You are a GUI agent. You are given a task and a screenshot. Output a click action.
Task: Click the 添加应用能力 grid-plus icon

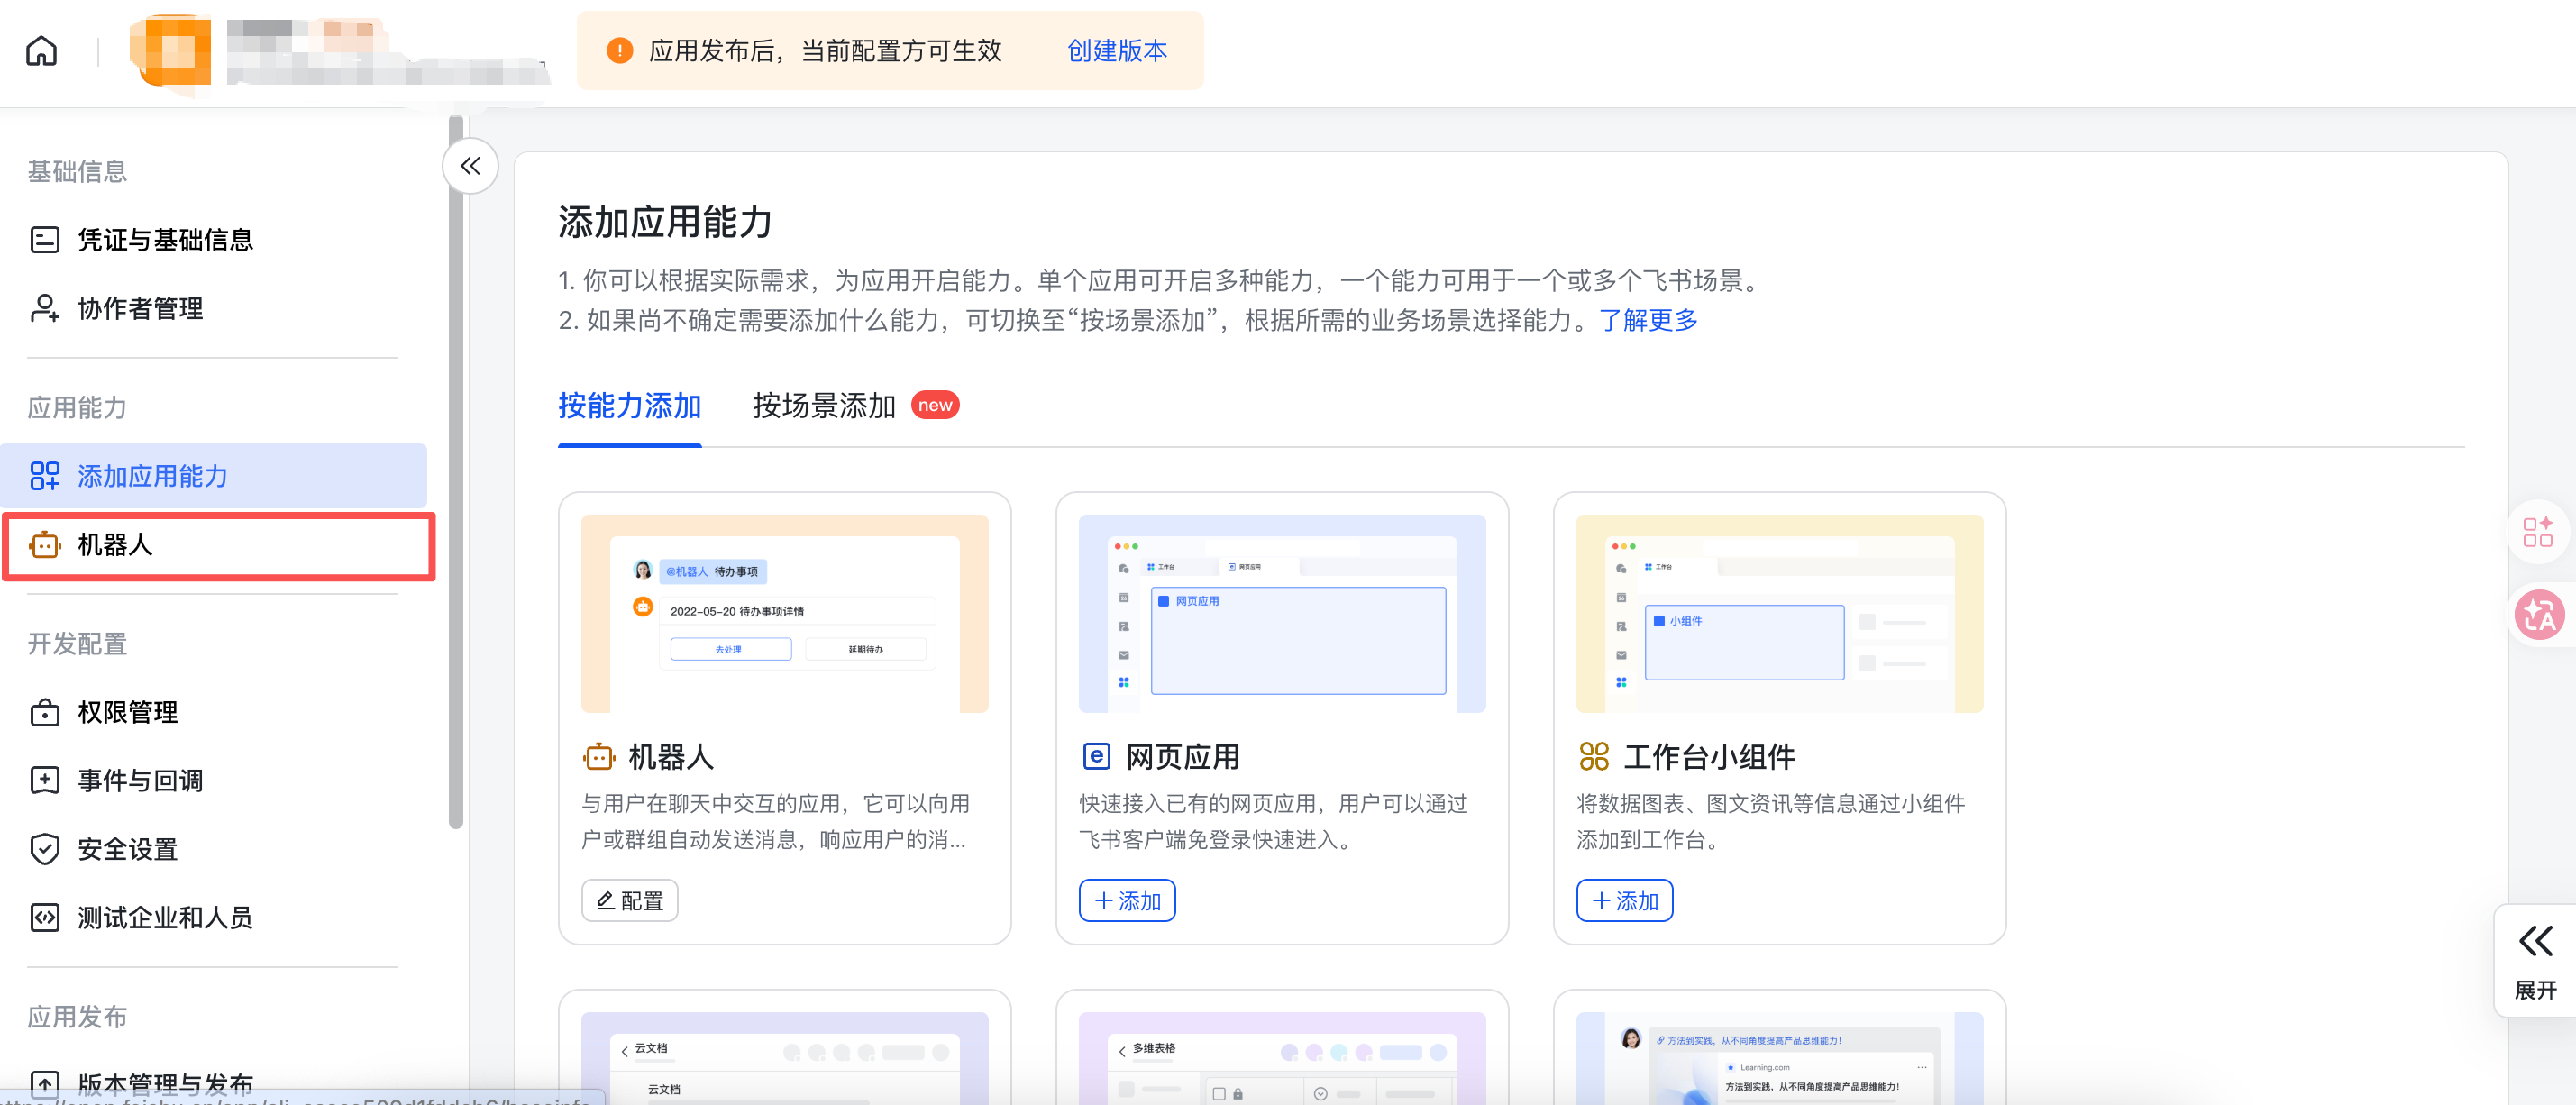click(44, 476)
